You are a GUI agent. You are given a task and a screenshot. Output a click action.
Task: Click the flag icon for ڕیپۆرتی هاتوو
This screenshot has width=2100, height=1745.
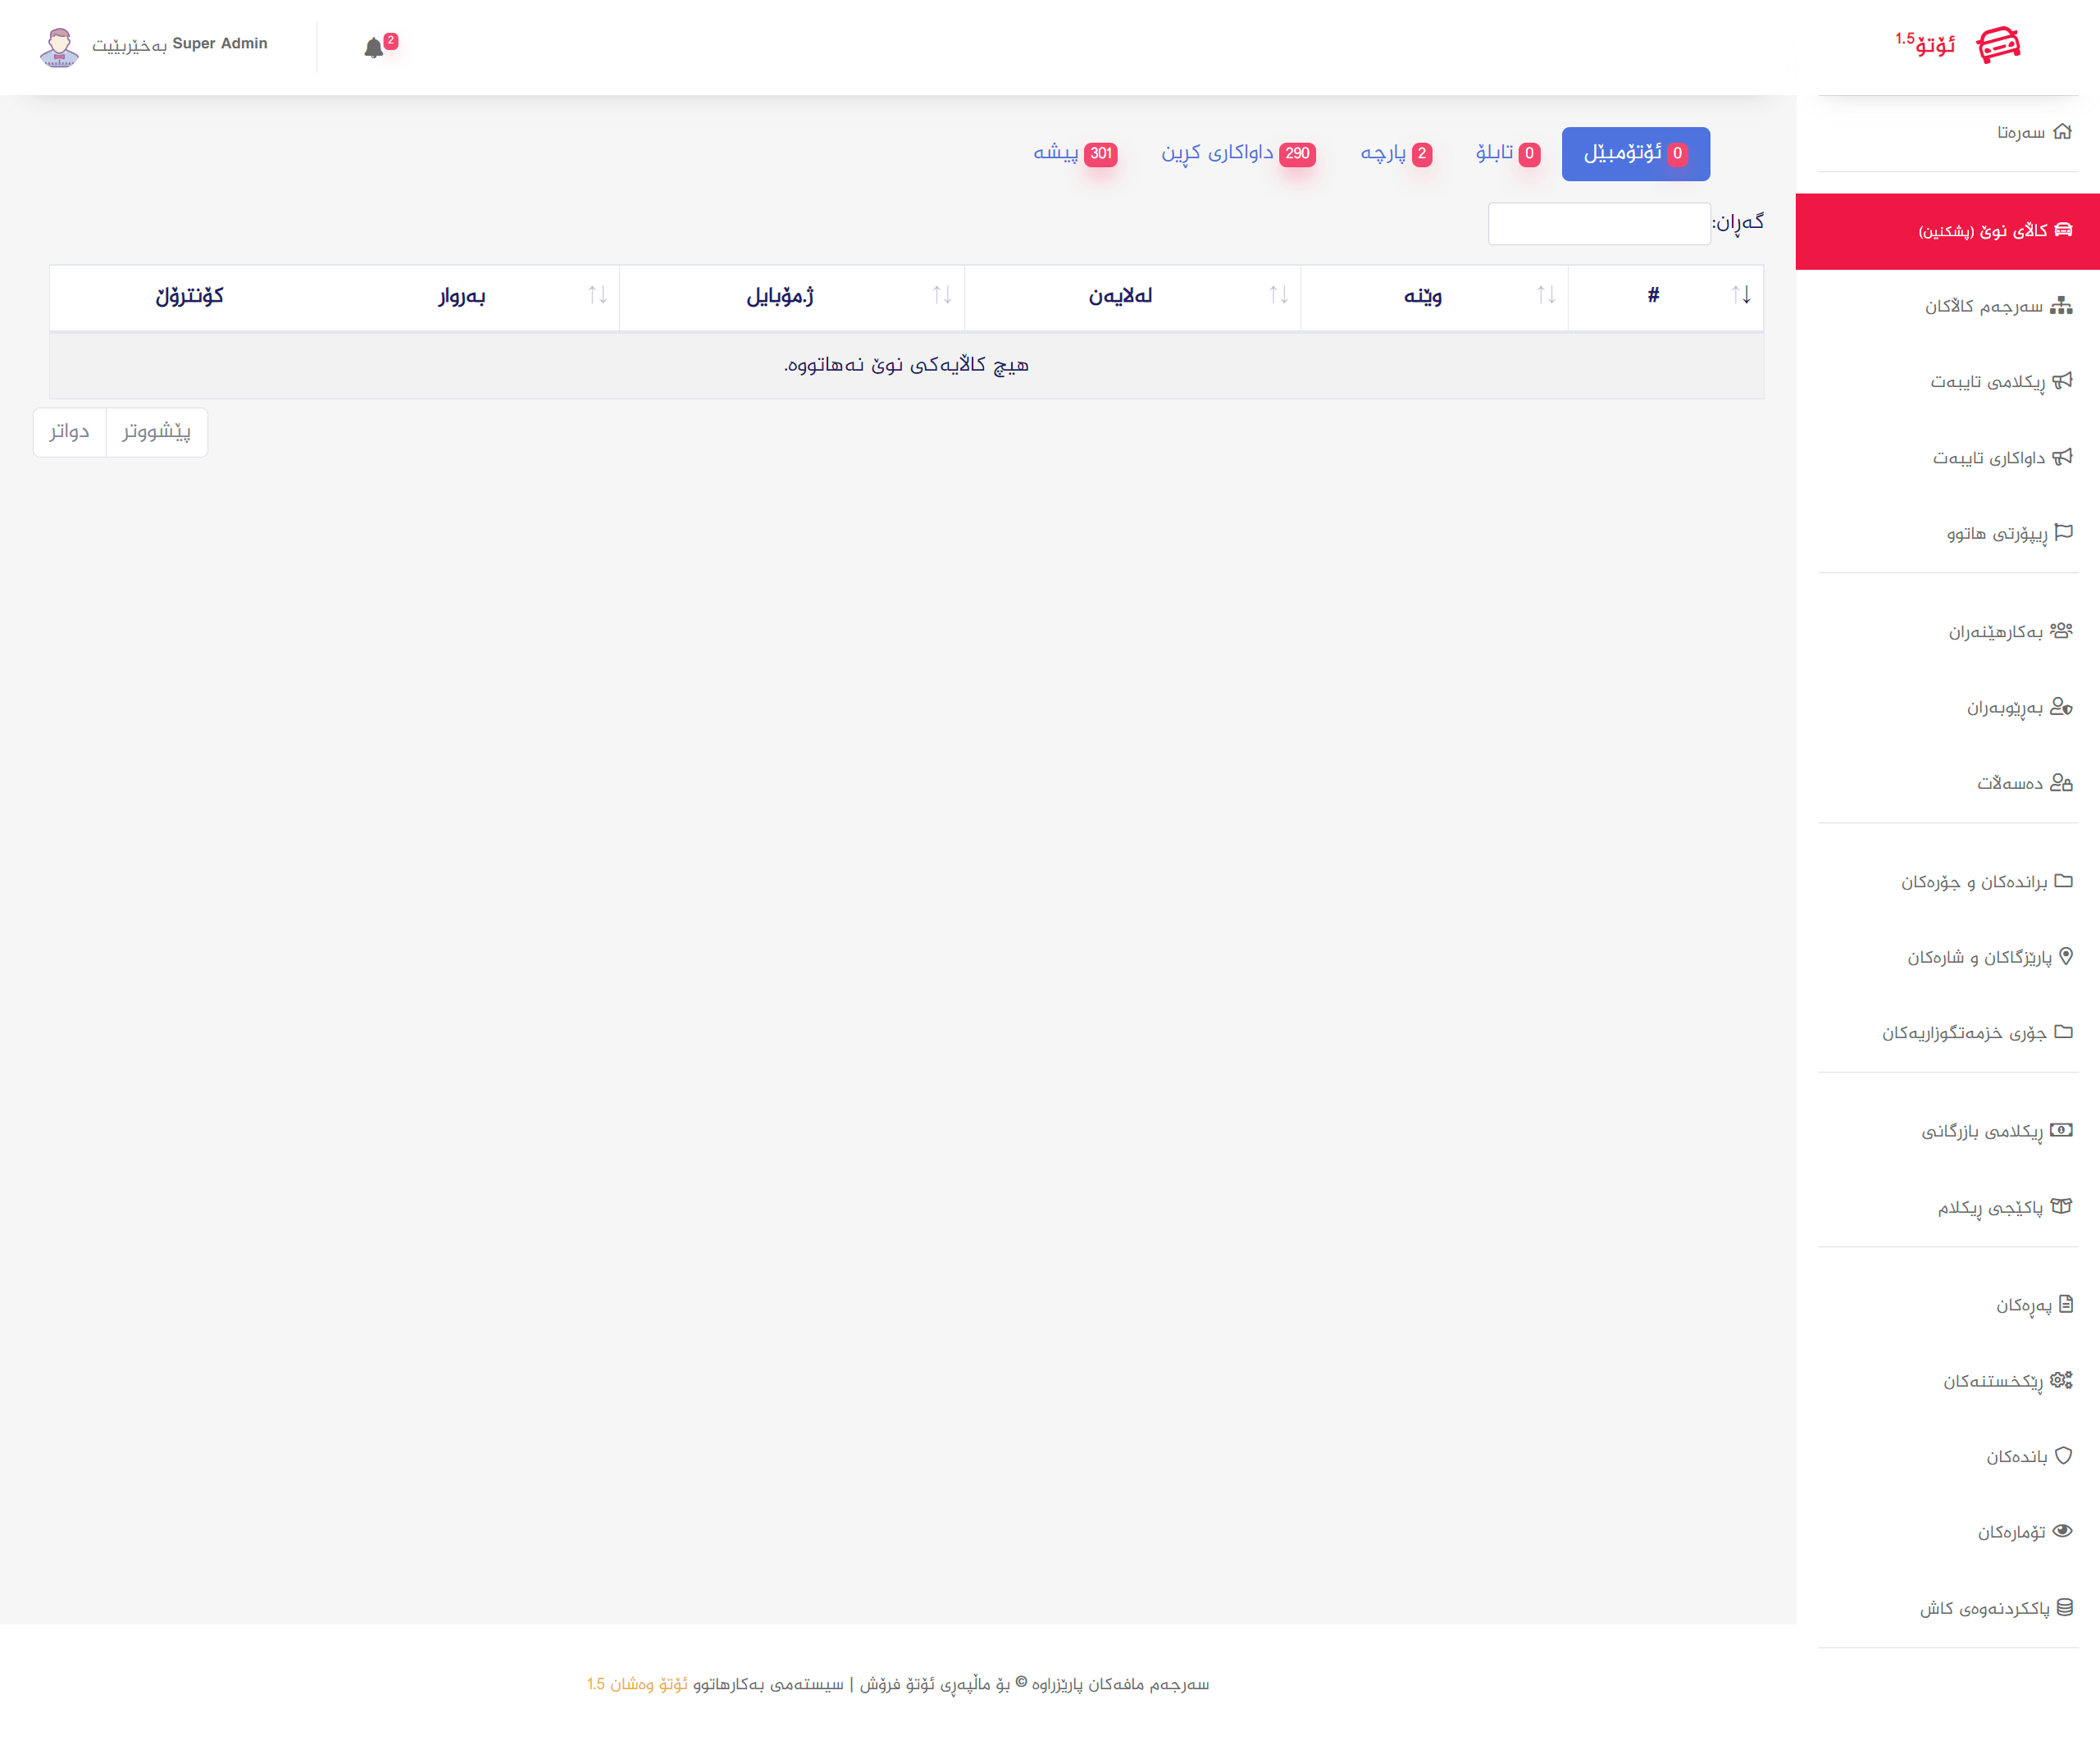click(2063, 532)
